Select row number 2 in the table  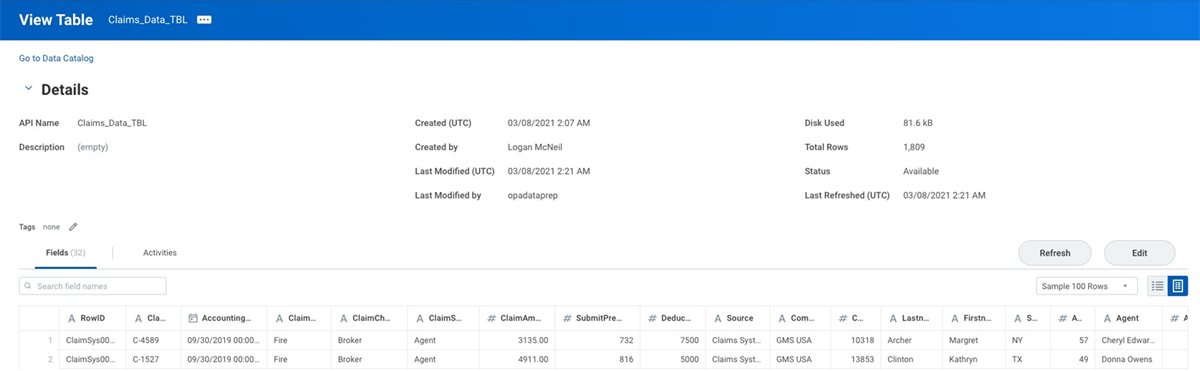point(49,359)
